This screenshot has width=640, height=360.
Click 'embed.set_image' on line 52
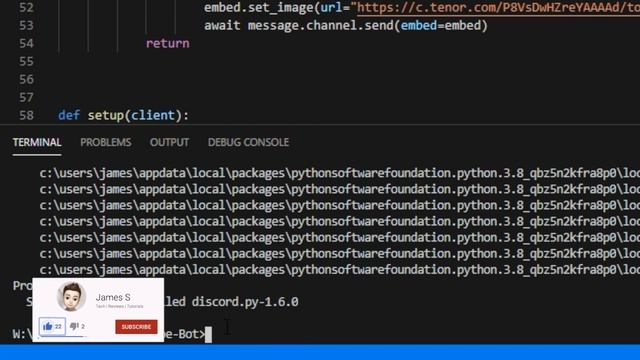258,7
